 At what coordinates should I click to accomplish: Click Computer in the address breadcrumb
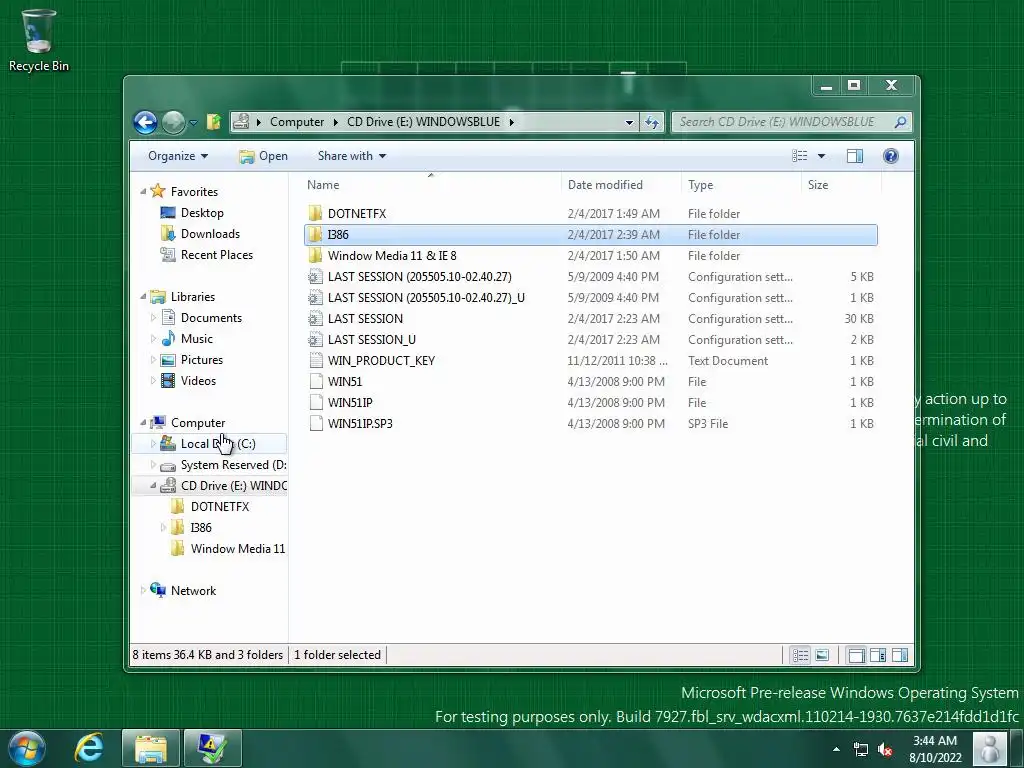point(296,122)
